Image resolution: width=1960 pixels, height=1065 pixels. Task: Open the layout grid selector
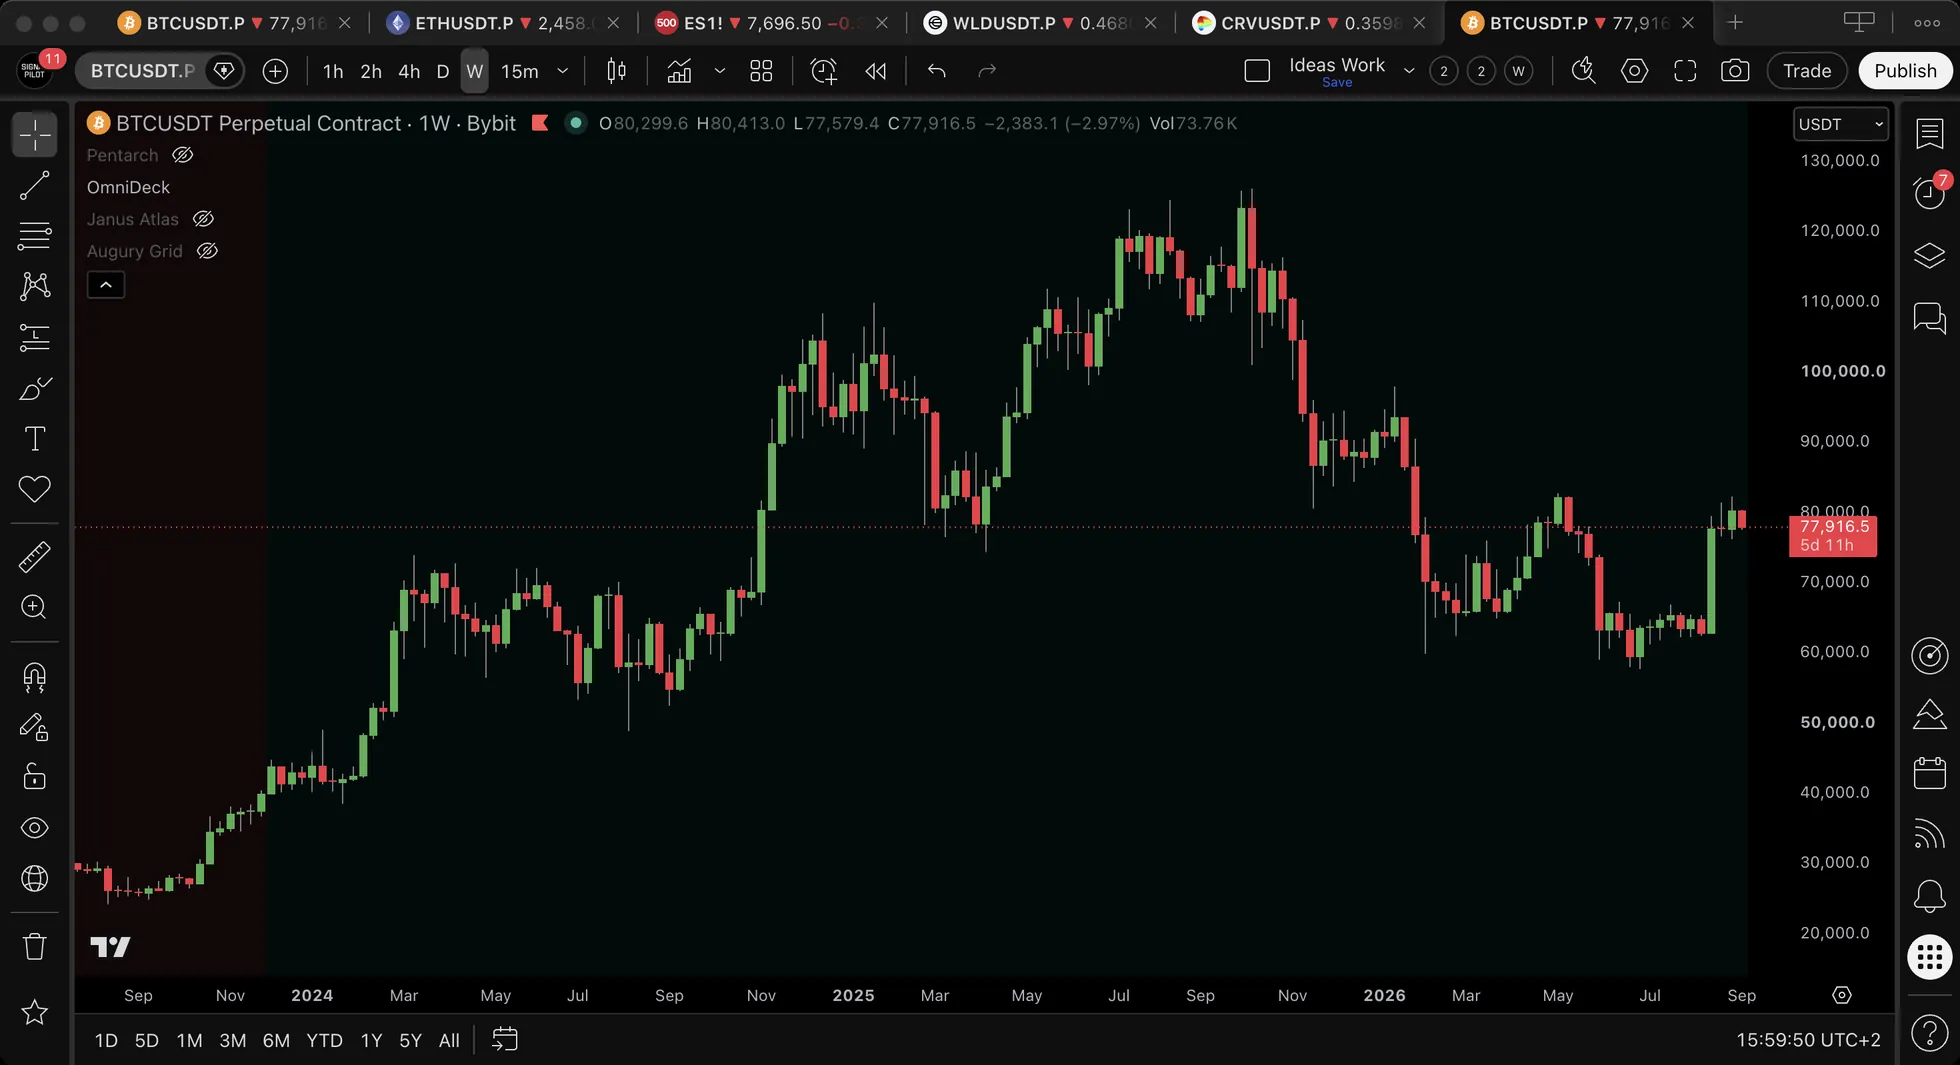tap(761, 71)
